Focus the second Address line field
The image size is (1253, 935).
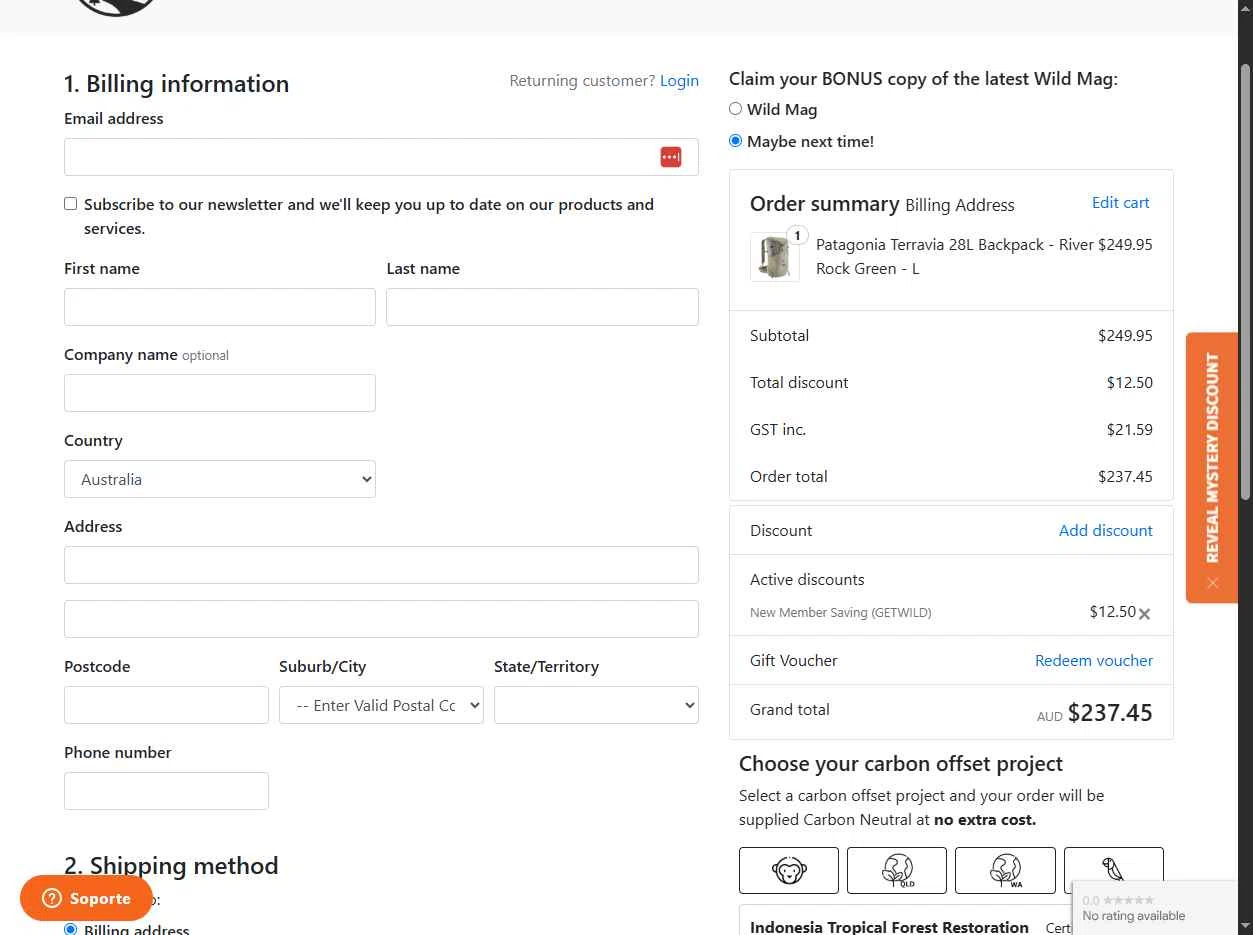tap(381, 619)
